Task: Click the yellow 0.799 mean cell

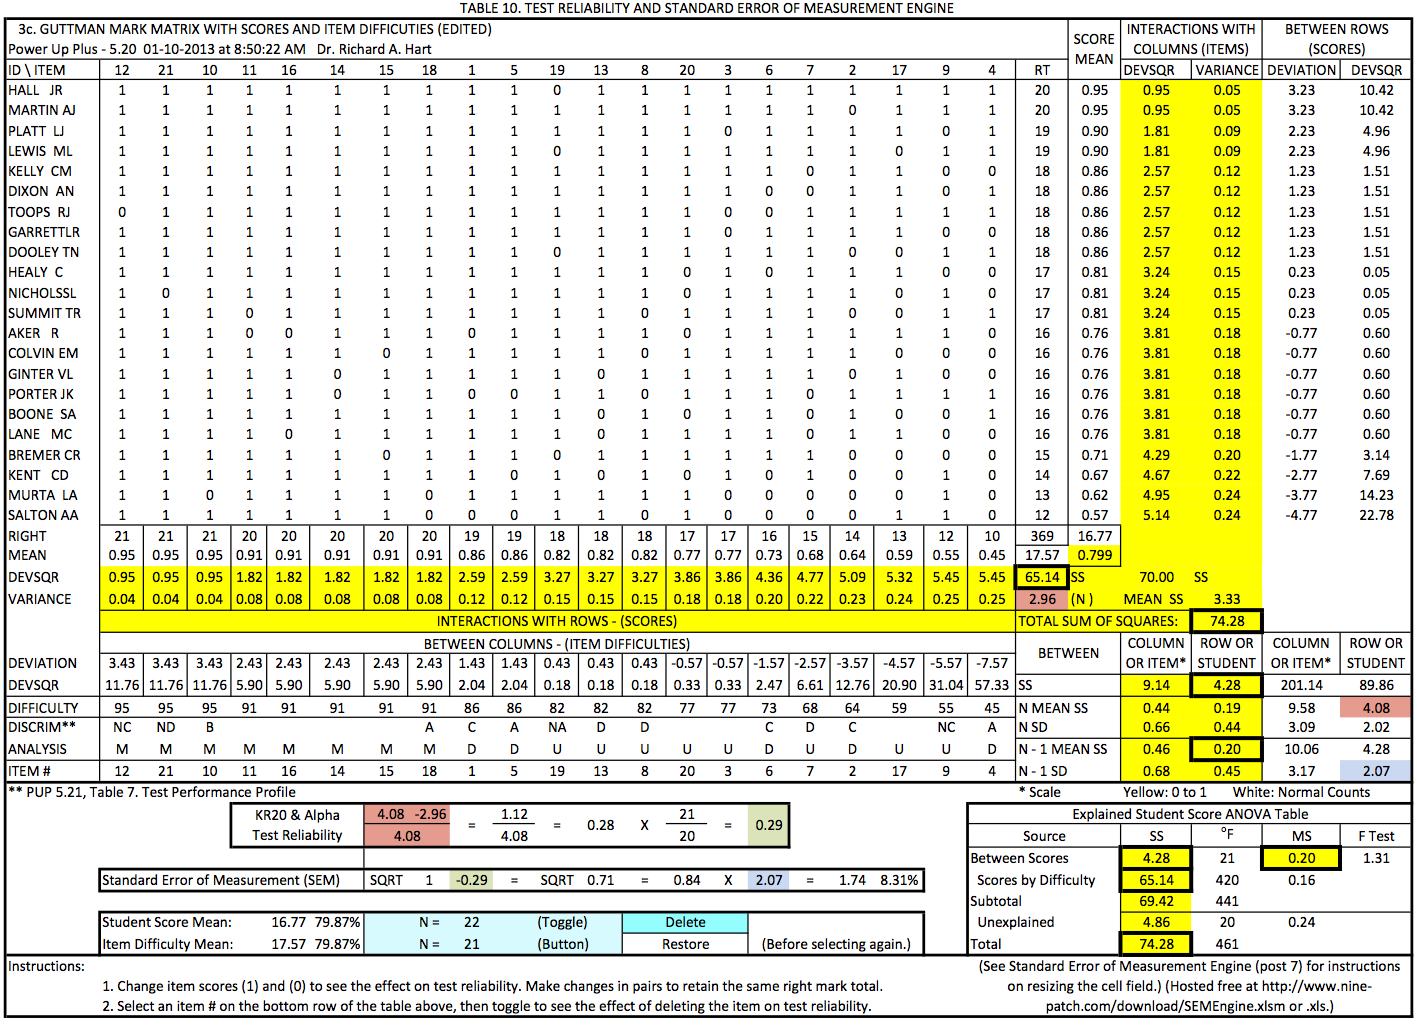Action: click(x=1094, y=555)
